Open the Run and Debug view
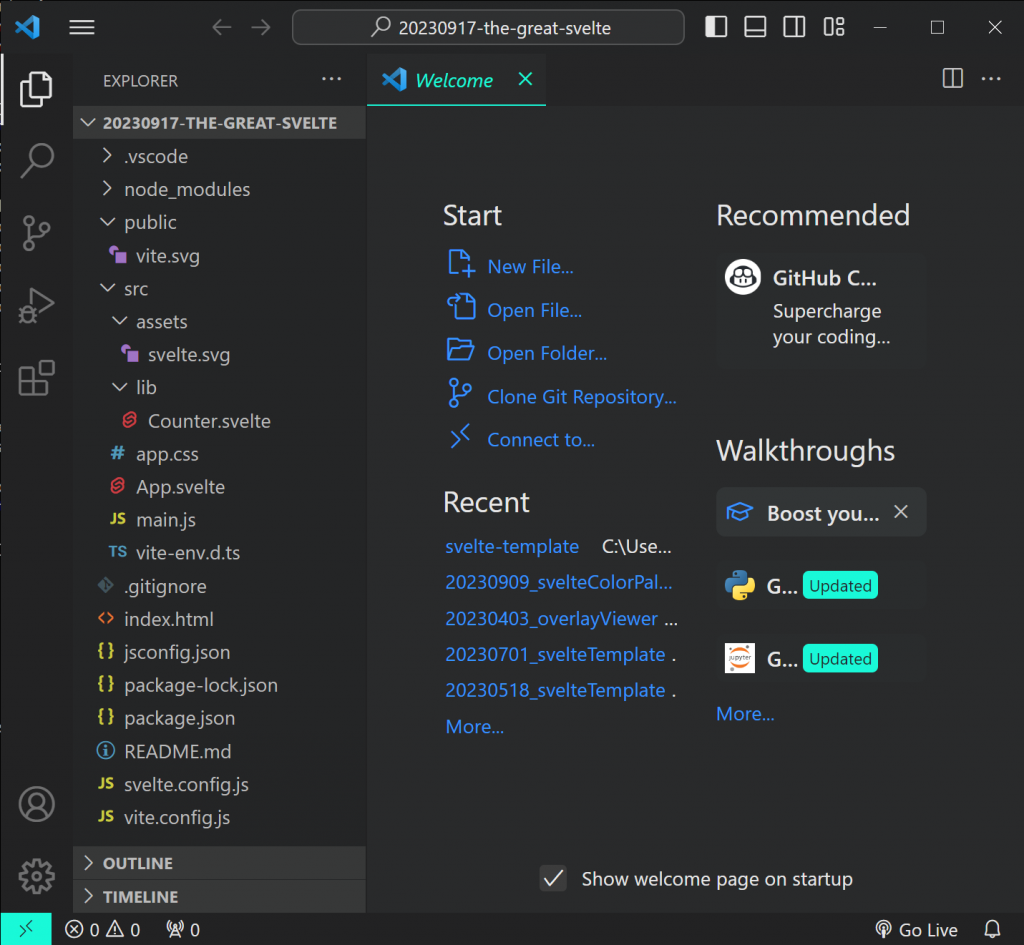Image resolution: width=1024 pixels, height=945 pixels. tap(36, 305)
